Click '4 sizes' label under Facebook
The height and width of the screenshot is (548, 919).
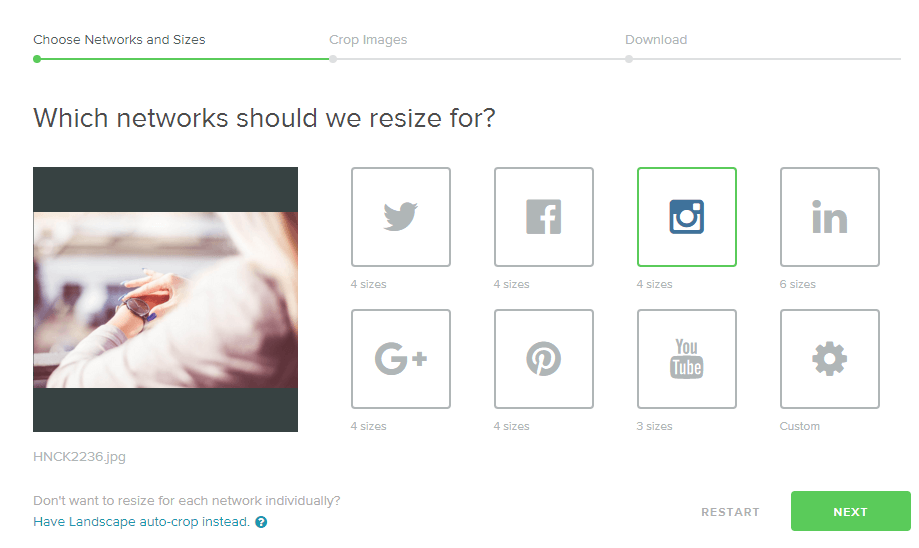click(512, 284)
